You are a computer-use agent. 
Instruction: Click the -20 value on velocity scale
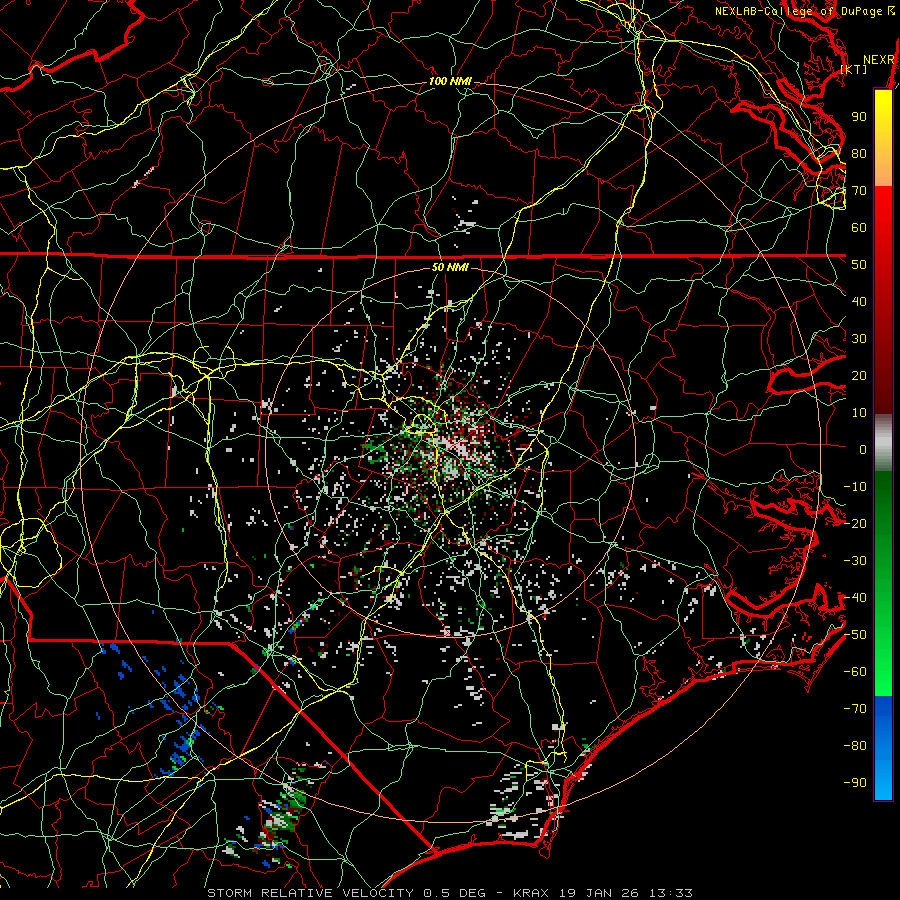point(855,524)
